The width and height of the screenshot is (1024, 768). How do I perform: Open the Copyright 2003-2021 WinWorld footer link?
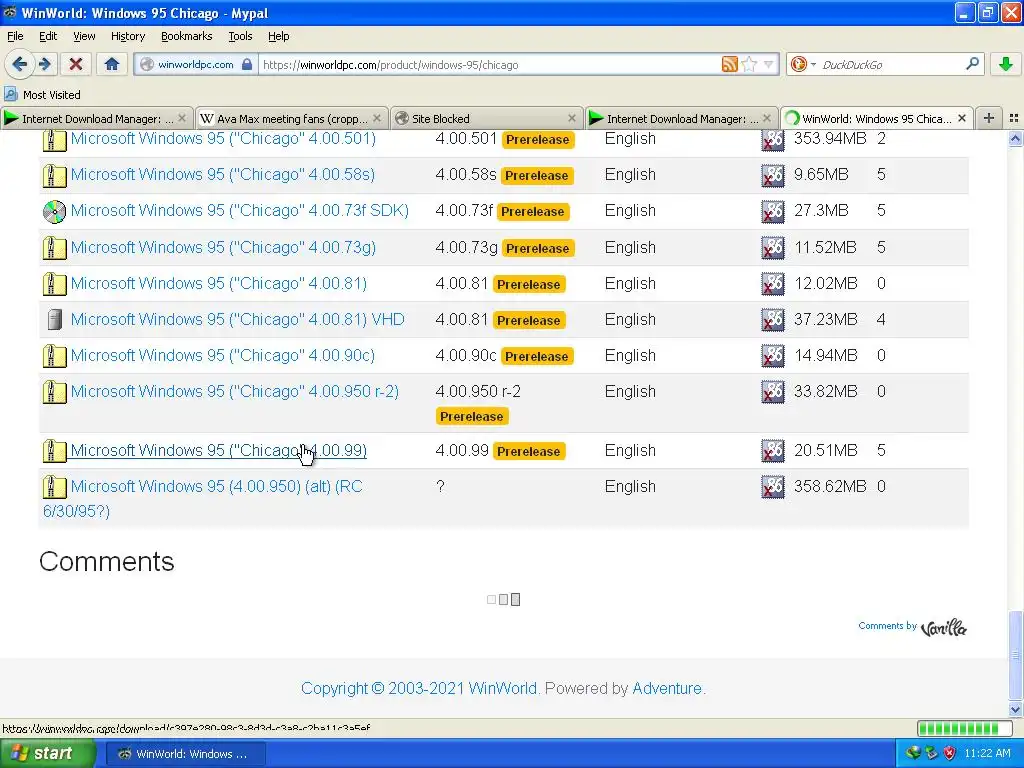click(x=419, y=688)
